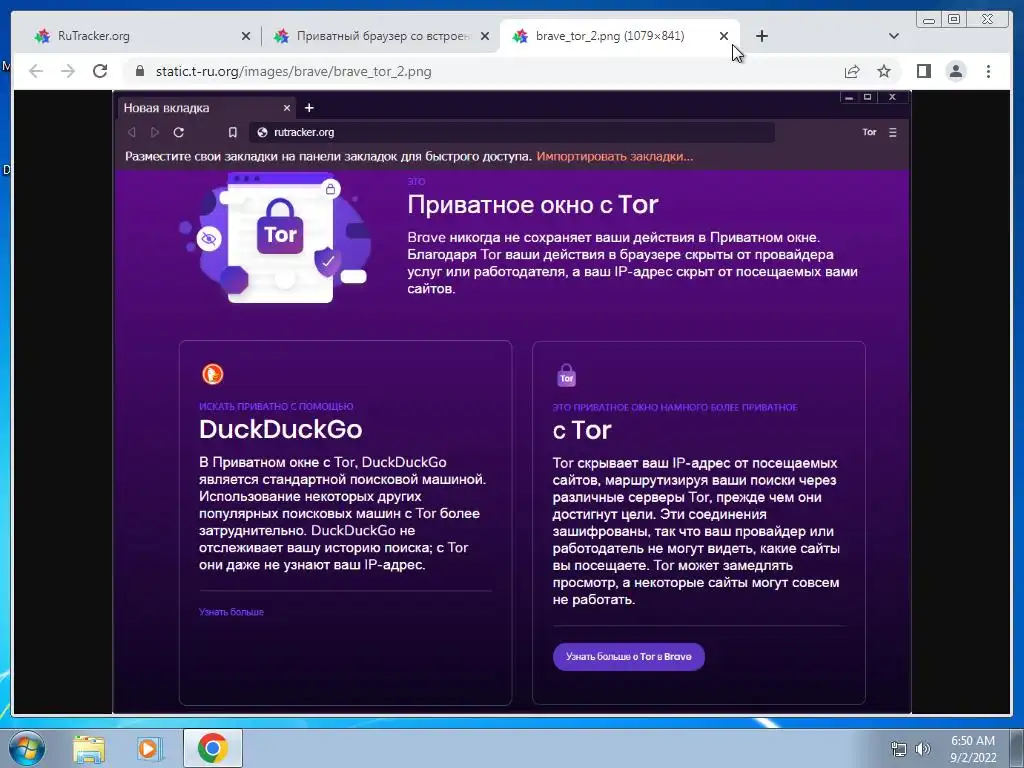Click the small Tor padlock card icon
This screenshot has height=768, width=1024.
click(x=566, y=376)
